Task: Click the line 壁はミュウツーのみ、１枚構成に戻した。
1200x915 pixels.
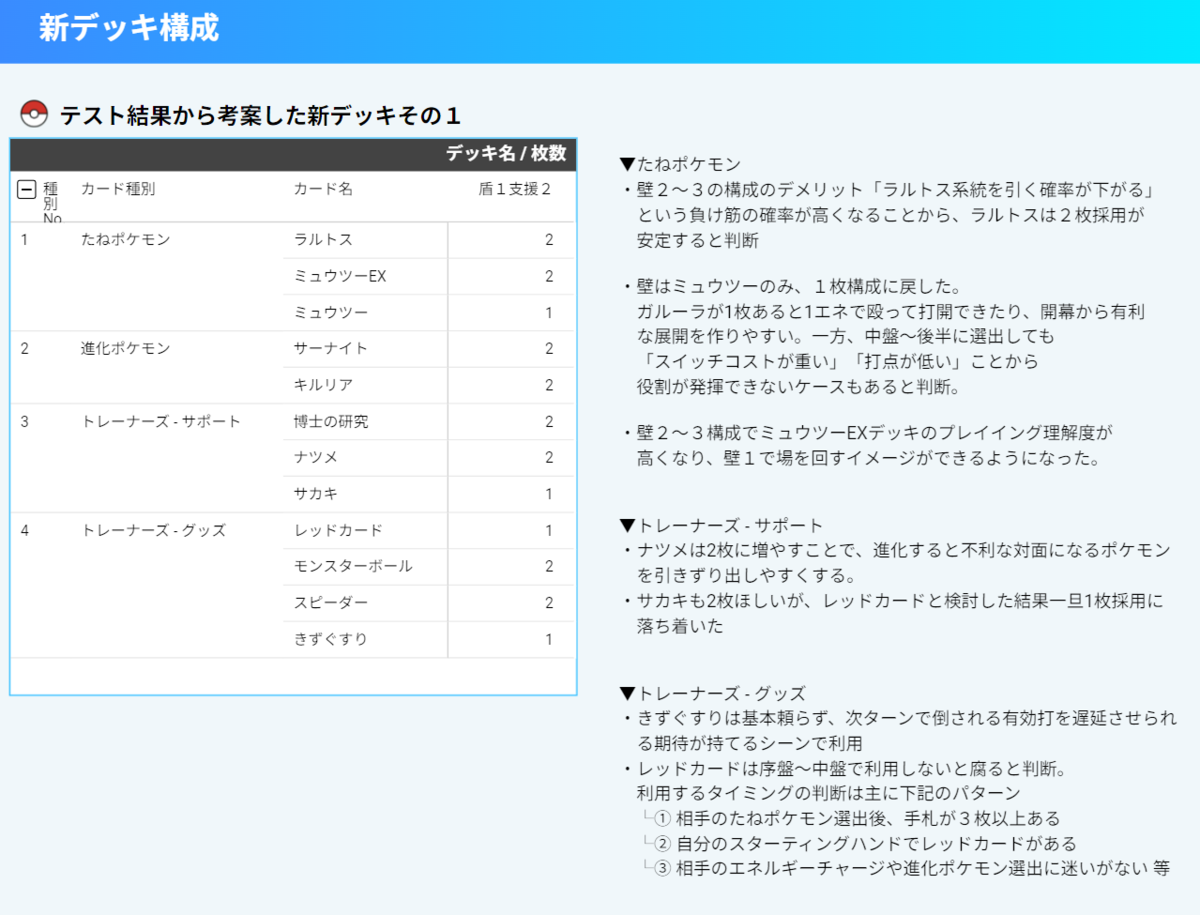Action: pos(799,288)
